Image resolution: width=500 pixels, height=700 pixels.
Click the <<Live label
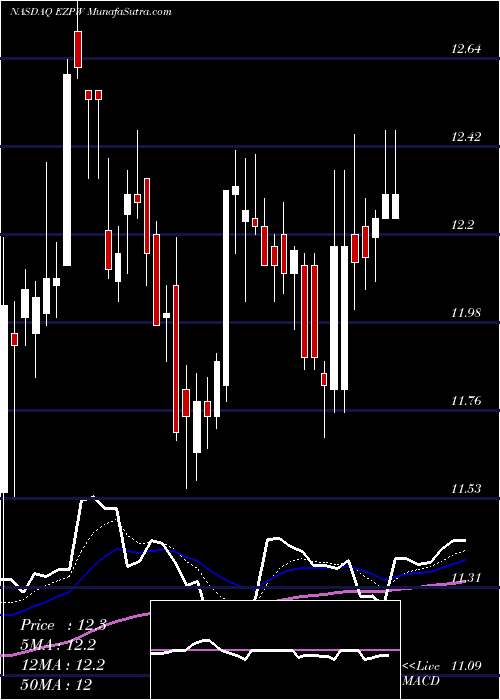coord(421,667)
